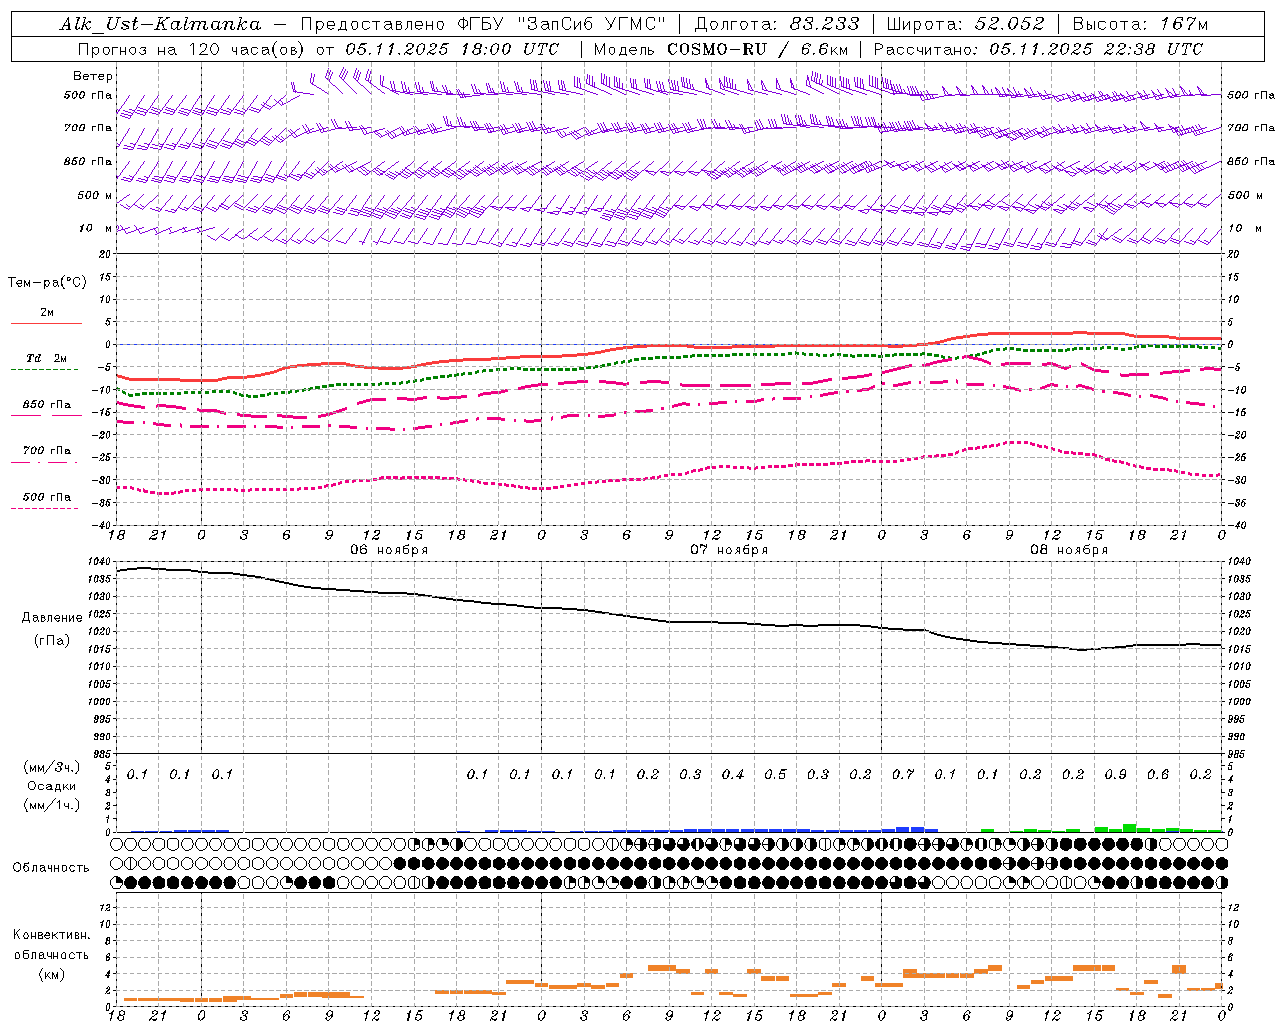1280x1024 pixels.
Task: Click the (мм/3ч.) precipitation unit label
Action: (52, 767)
